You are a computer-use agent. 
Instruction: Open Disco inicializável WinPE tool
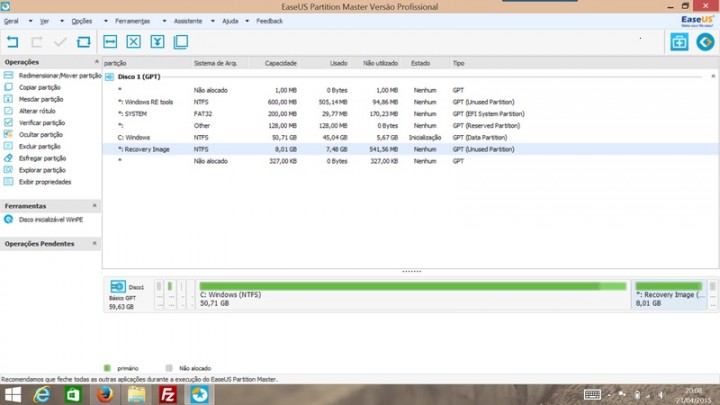tap(51, 220)
